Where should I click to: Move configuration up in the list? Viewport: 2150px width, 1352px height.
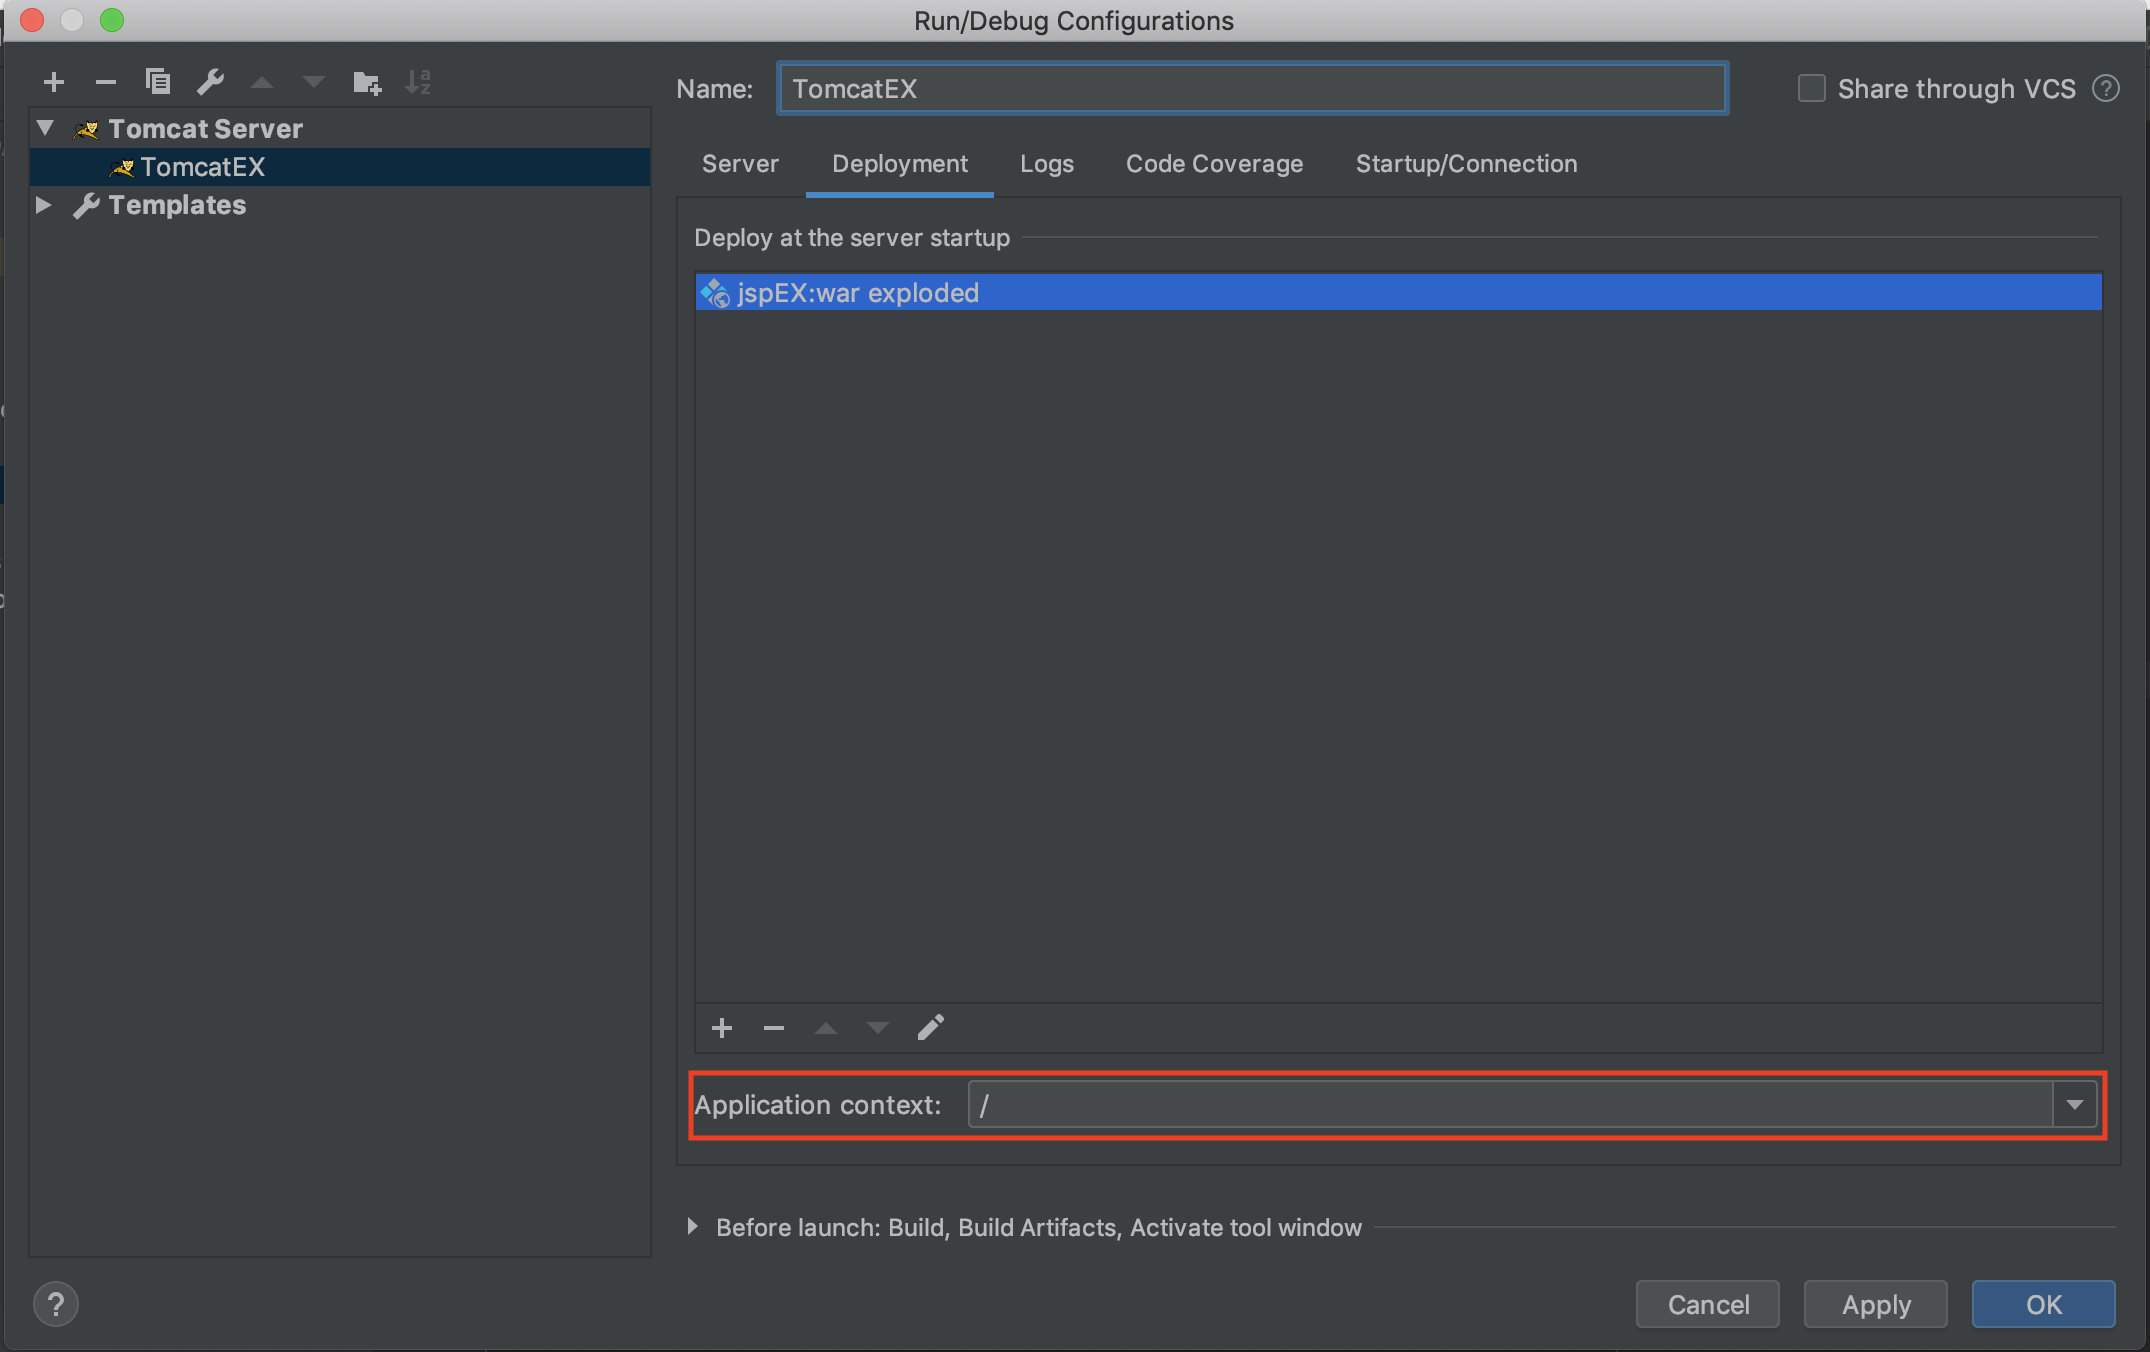tap(262, 82)
